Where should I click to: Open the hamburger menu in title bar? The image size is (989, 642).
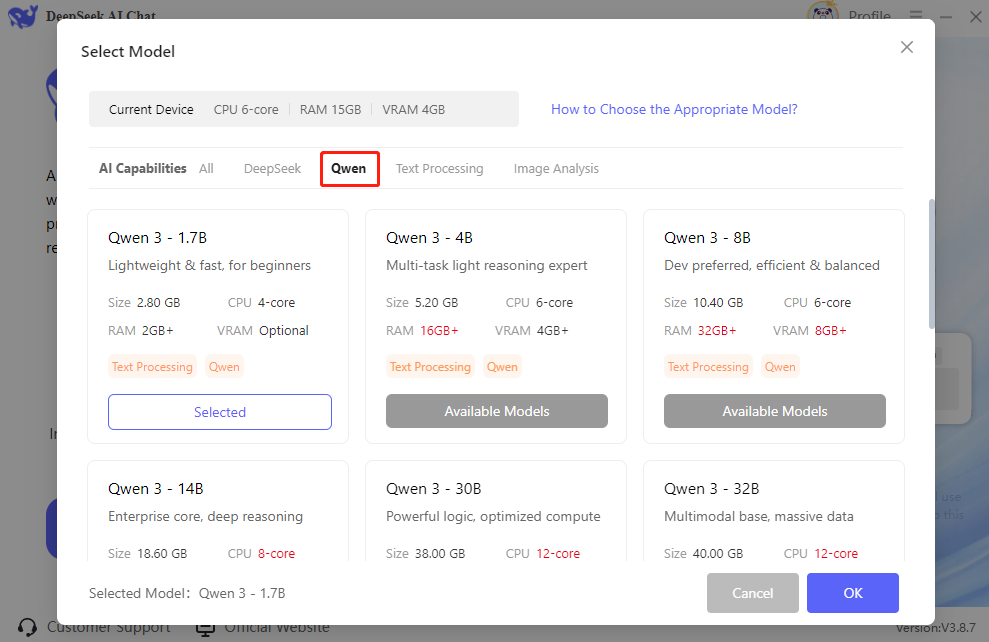[x=916, y=15]
